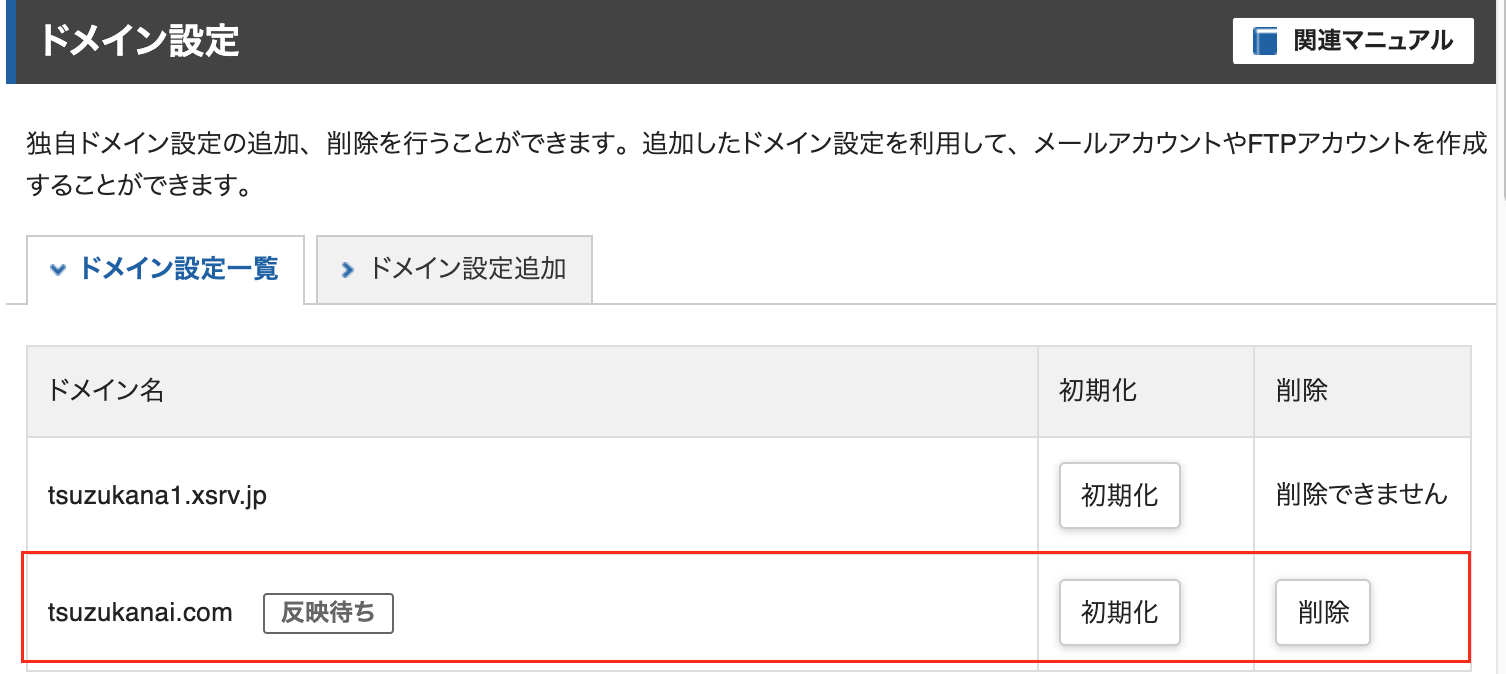The height and width of the screenshot is (674, 1506).
Task: Click the 初期化 column header cell
Action: [1146, 391]
